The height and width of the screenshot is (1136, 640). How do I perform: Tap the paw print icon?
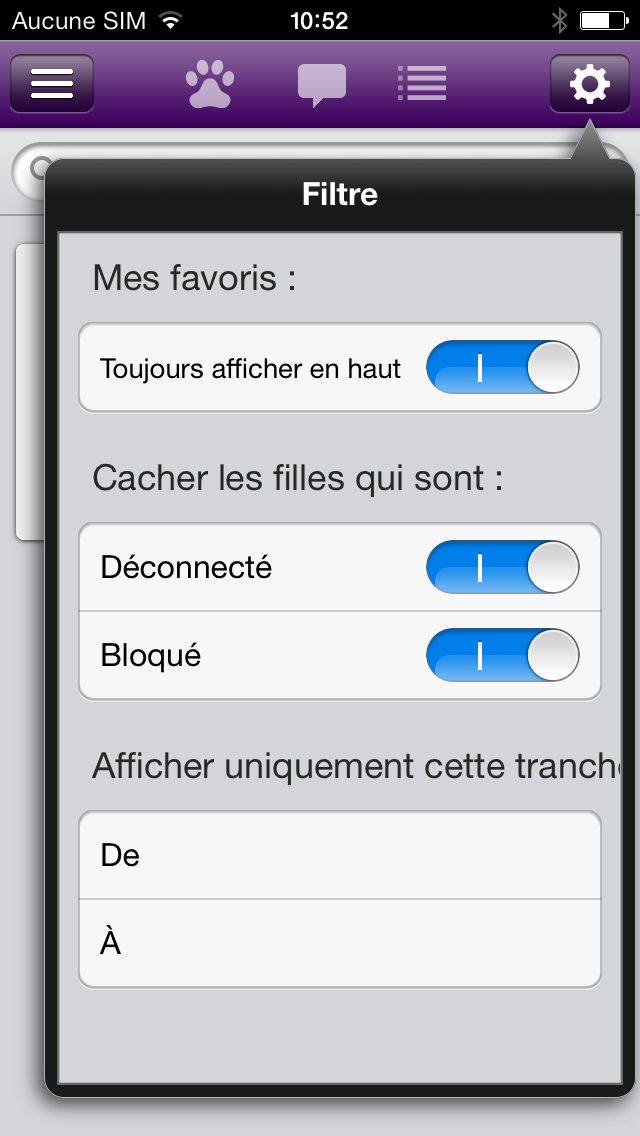tap(210, 83)
